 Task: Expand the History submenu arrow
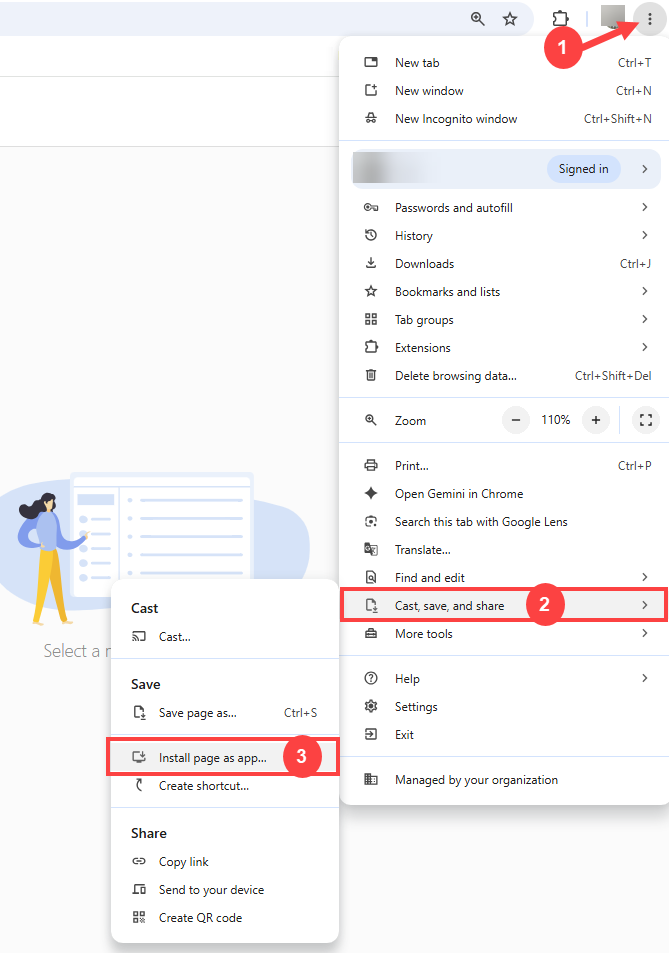(645, 235)
